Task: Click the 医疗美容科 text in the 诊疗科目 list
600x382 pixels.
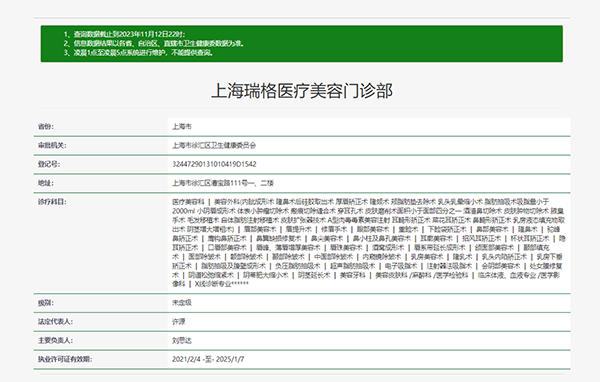Action: 188,201
